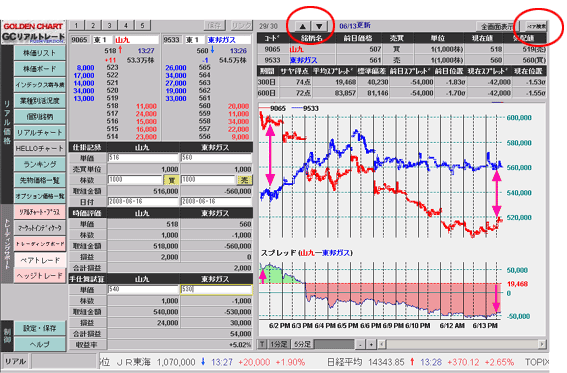
Task: Click the 山九 単価 input in 手仕舞試算
Action: (143, 290)
